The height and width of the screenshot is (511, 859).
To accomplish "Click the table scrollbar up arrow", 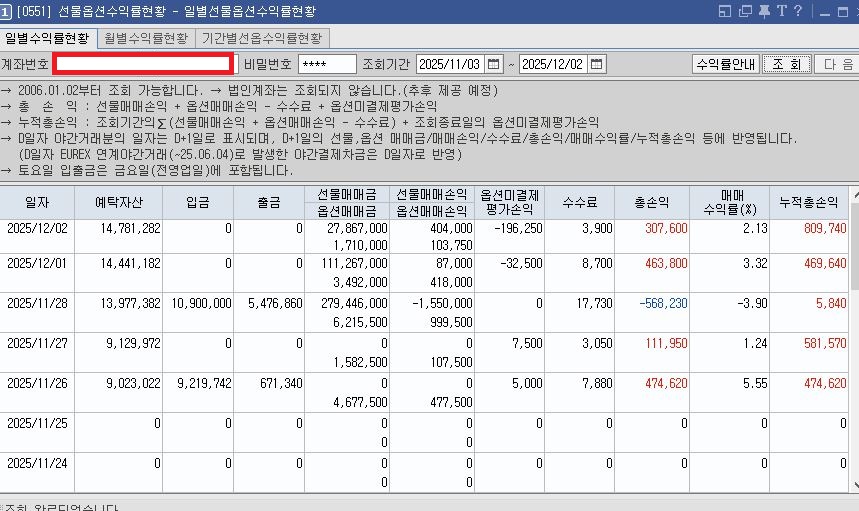I will pos(855,194).
